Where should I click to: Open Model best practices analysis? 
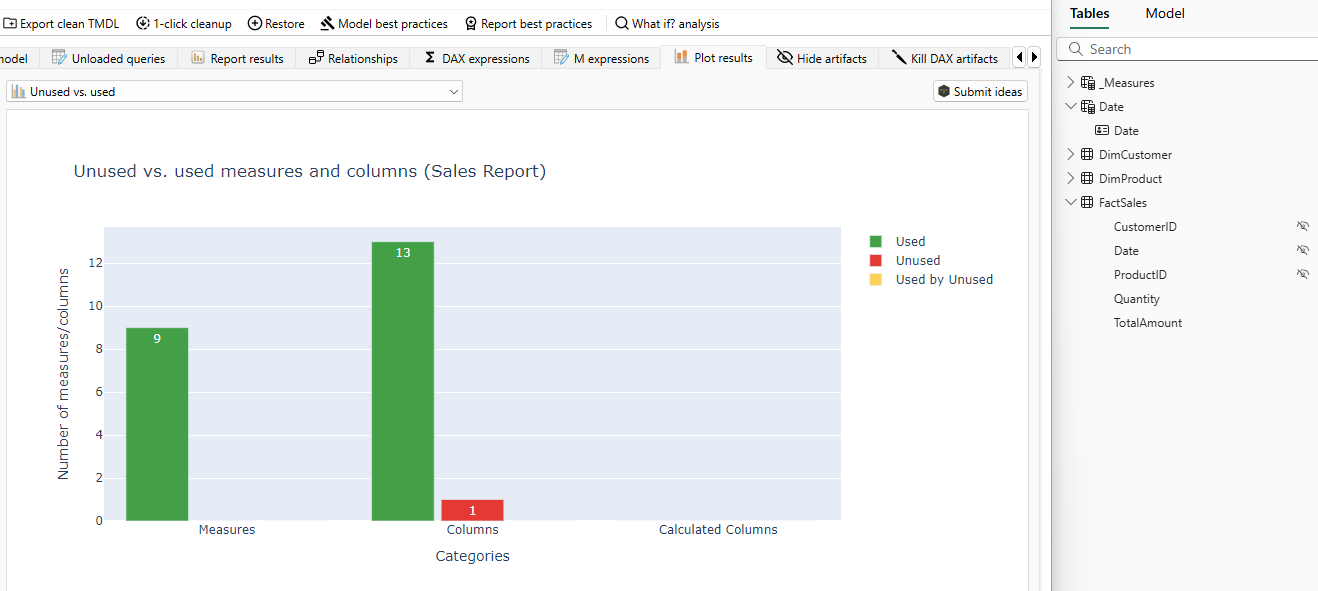(383, 22)
